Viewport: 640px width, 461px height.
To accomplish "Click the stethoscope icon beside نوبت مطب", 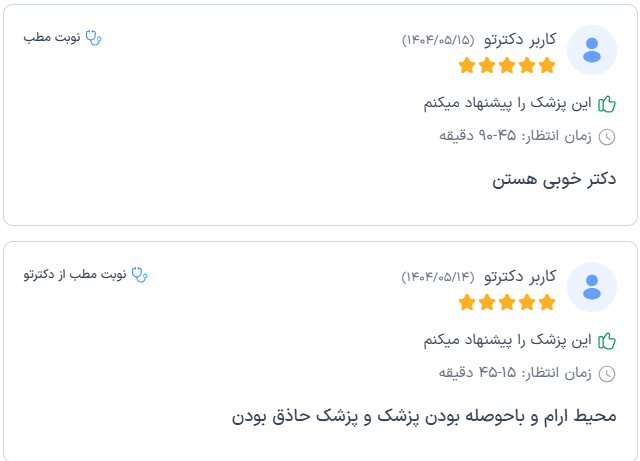I will (94, 38).
